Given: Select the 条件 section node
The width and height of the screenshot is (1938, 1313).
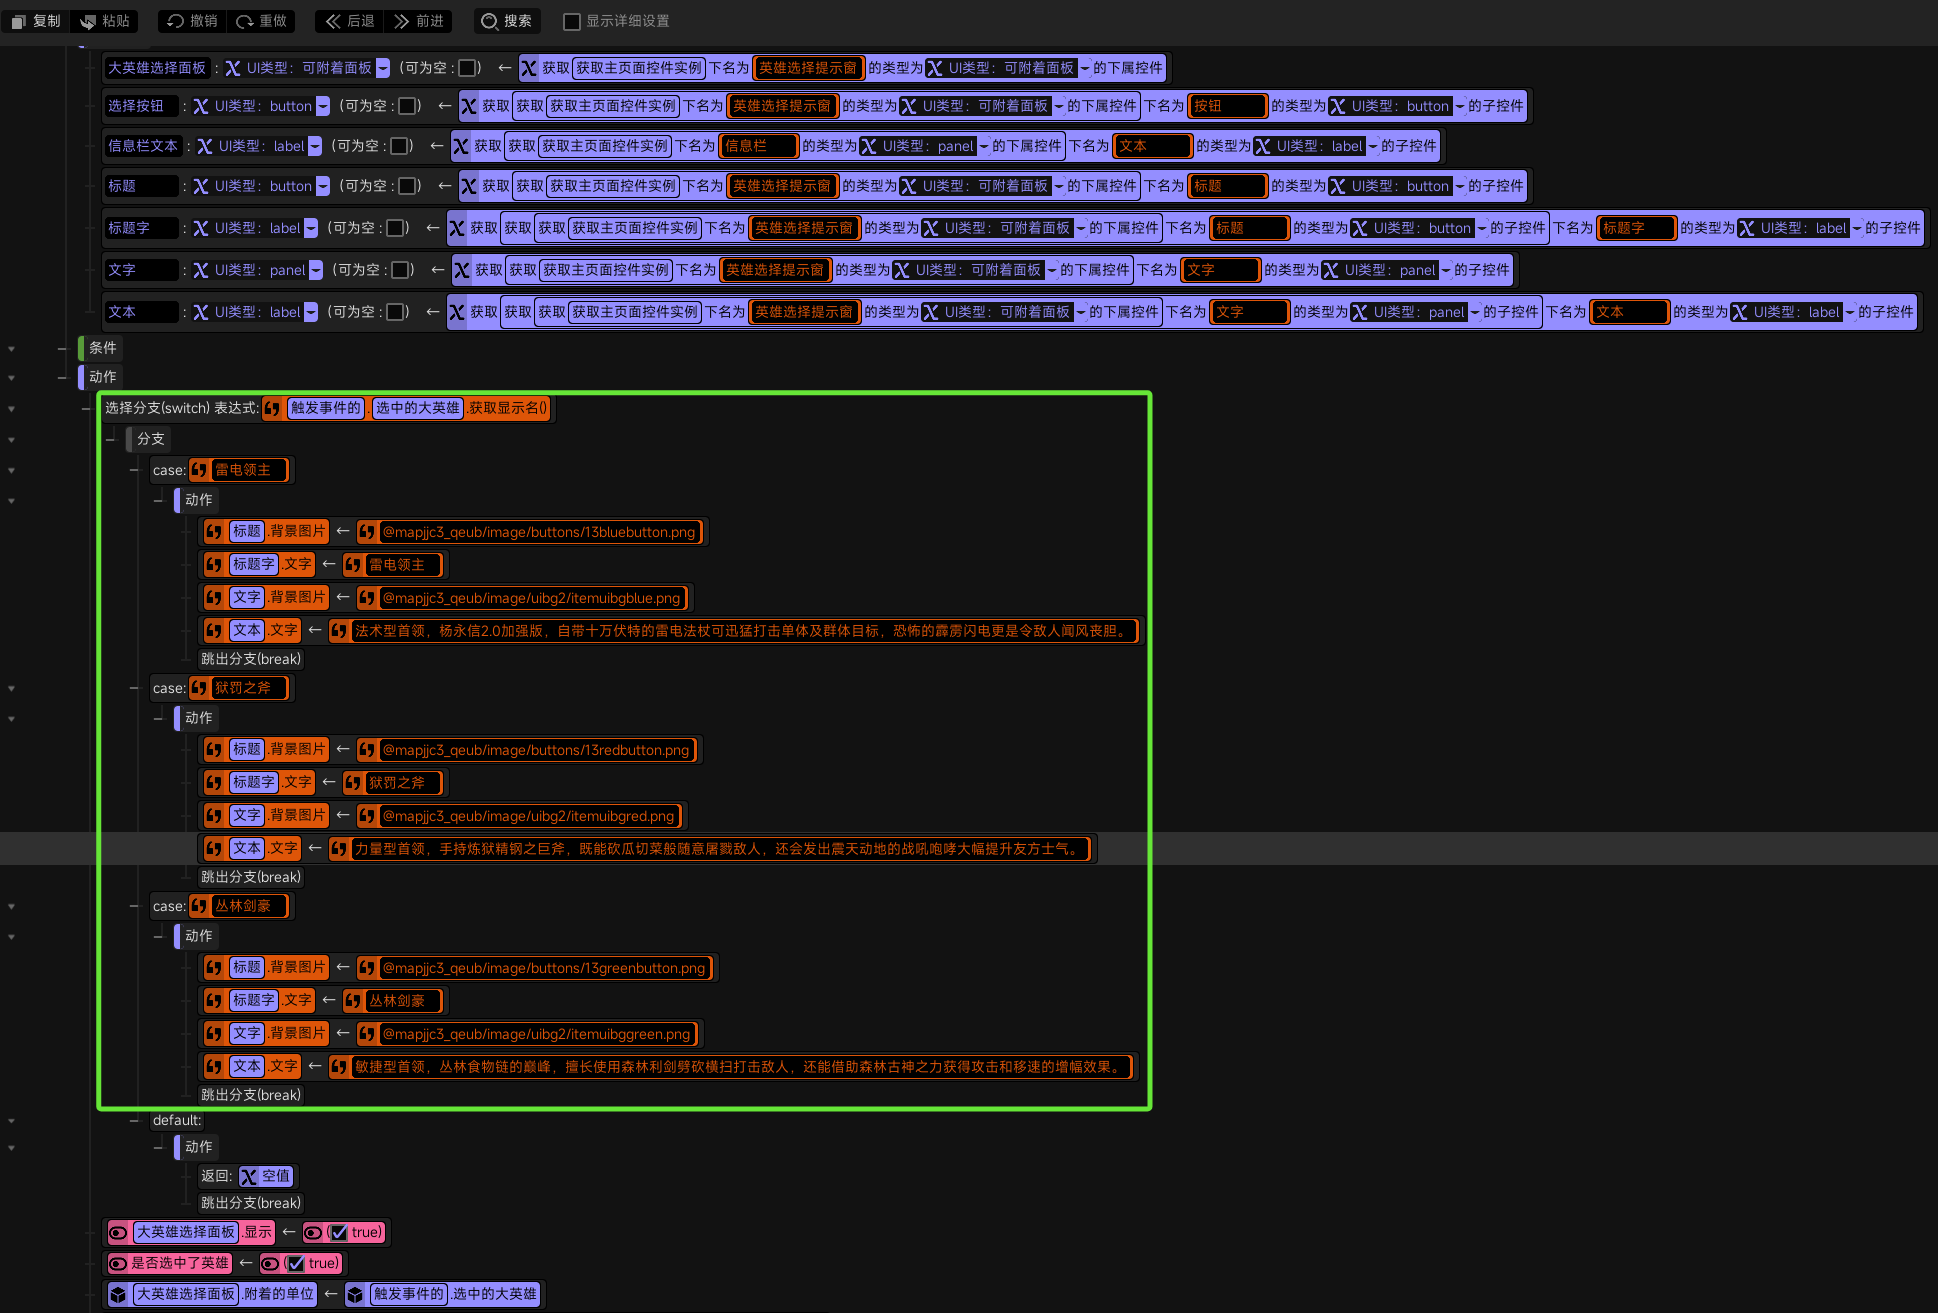Looking at the screenshot, I should click(x=102, y=348).
